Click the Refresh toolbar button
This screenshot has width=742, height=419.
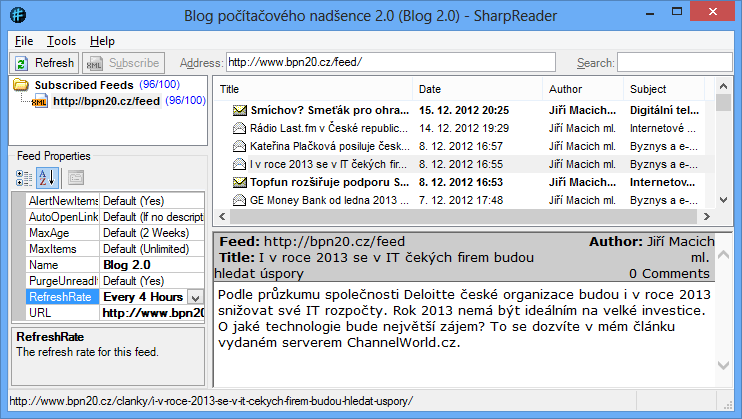coord(43,63)
